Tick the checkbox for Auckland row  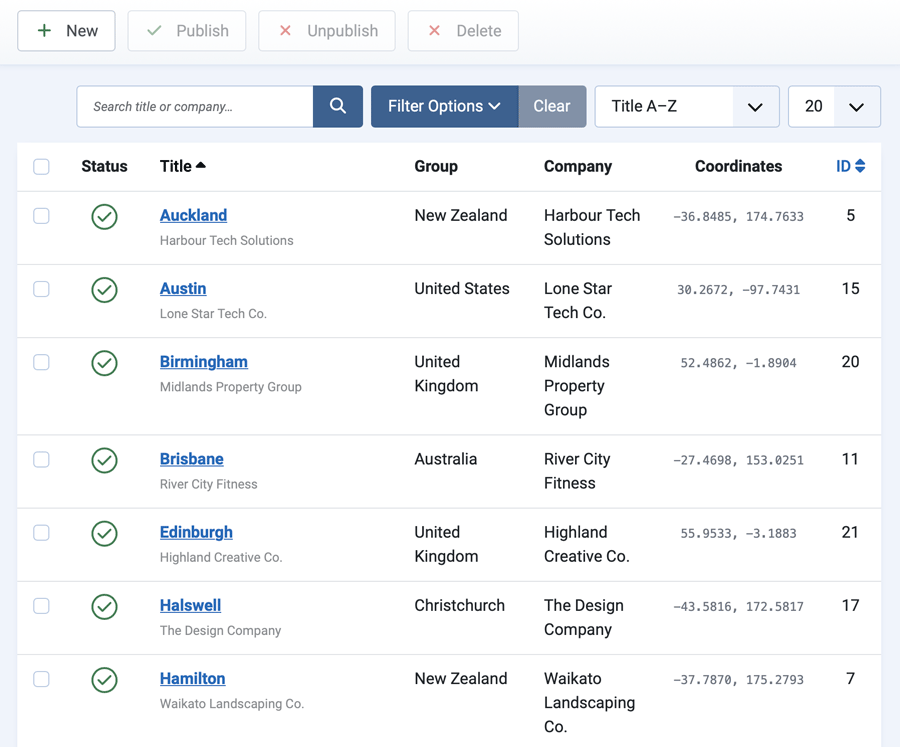(x=41, y=216)
